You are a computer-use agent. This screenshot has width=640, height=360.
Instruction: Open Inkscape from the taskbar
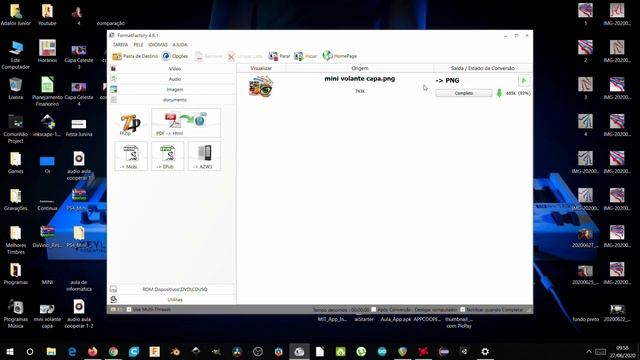(196, 351)
